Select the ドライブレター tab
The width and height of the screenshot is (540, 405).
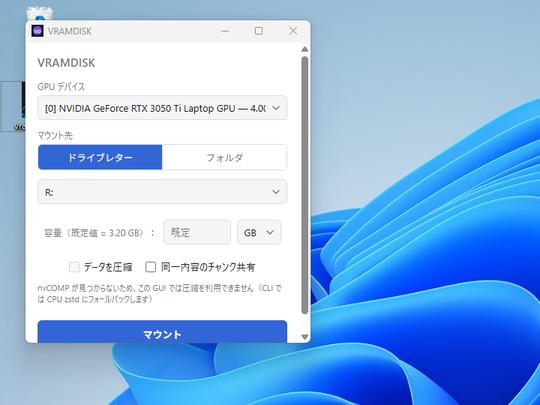[100, 157]
